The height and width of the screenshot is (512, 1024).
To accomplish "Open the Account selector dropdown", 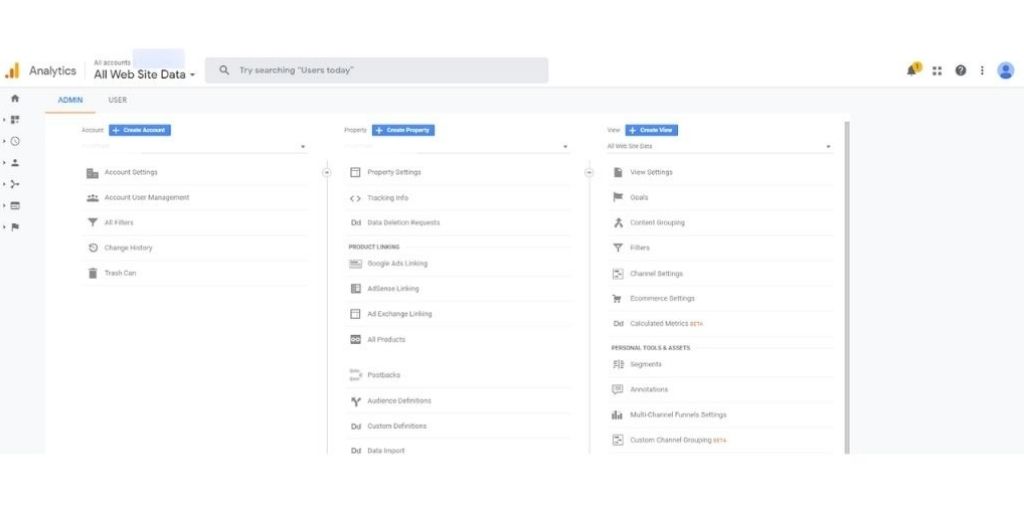I will (x=194, y=146).
